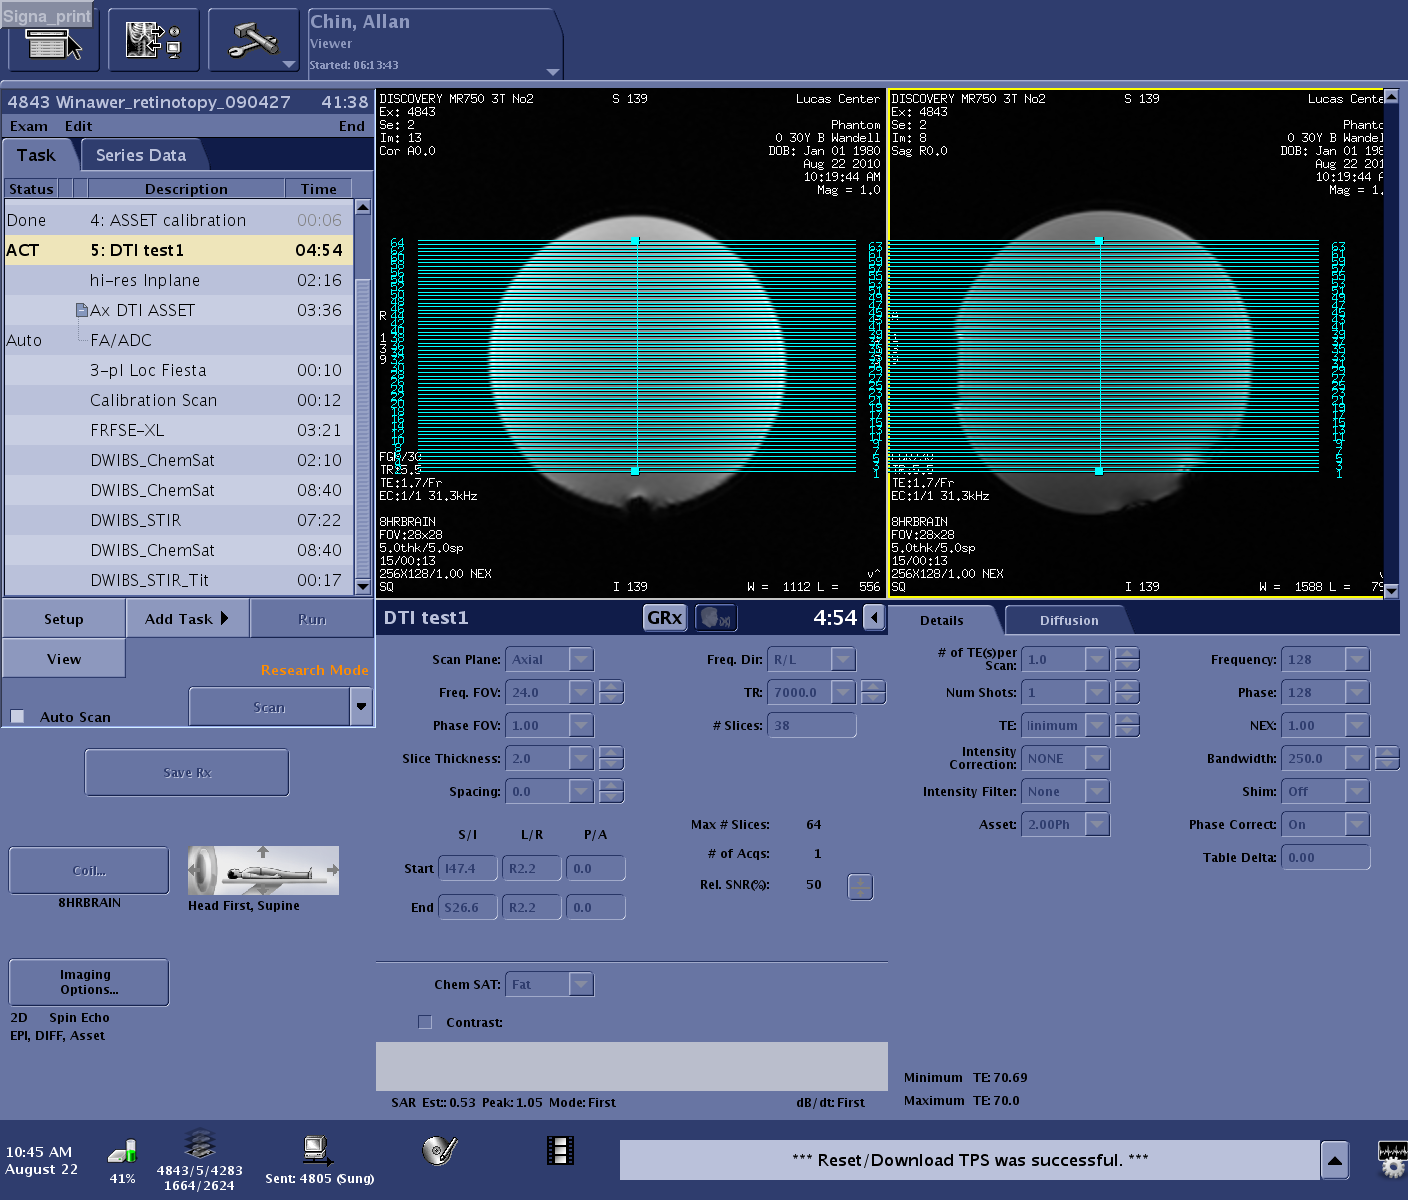The image size is (1408, 1200).
Task: Click the GRx graphic prescription button
Action: coord(664,618)
